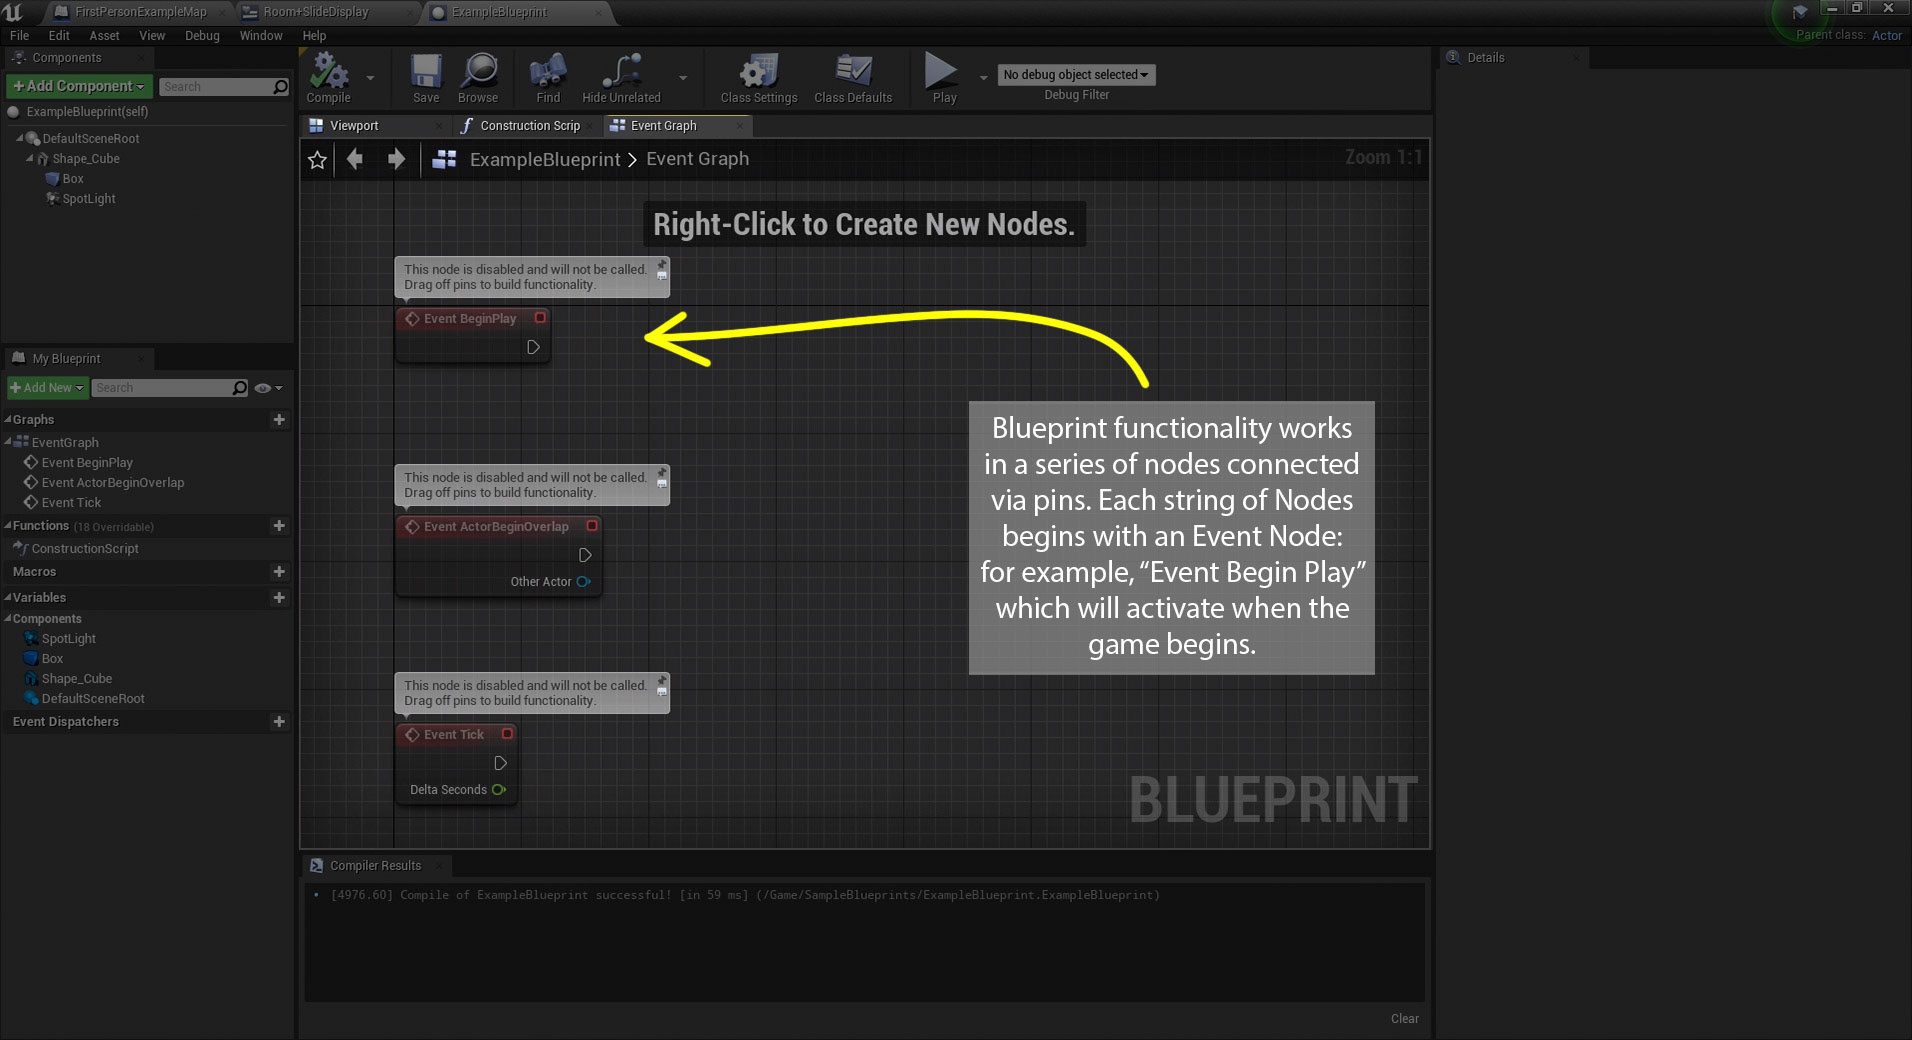Click Event Tick red delegate pin
Image resolution: width=1912 pixels, height=1040 pixels.
[507, 734]
